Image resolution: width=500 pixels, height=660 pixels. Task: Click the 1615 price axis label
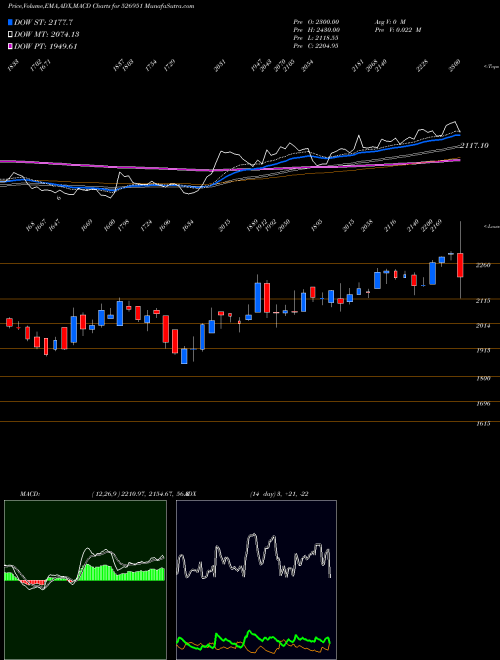(x=483, y=424)
